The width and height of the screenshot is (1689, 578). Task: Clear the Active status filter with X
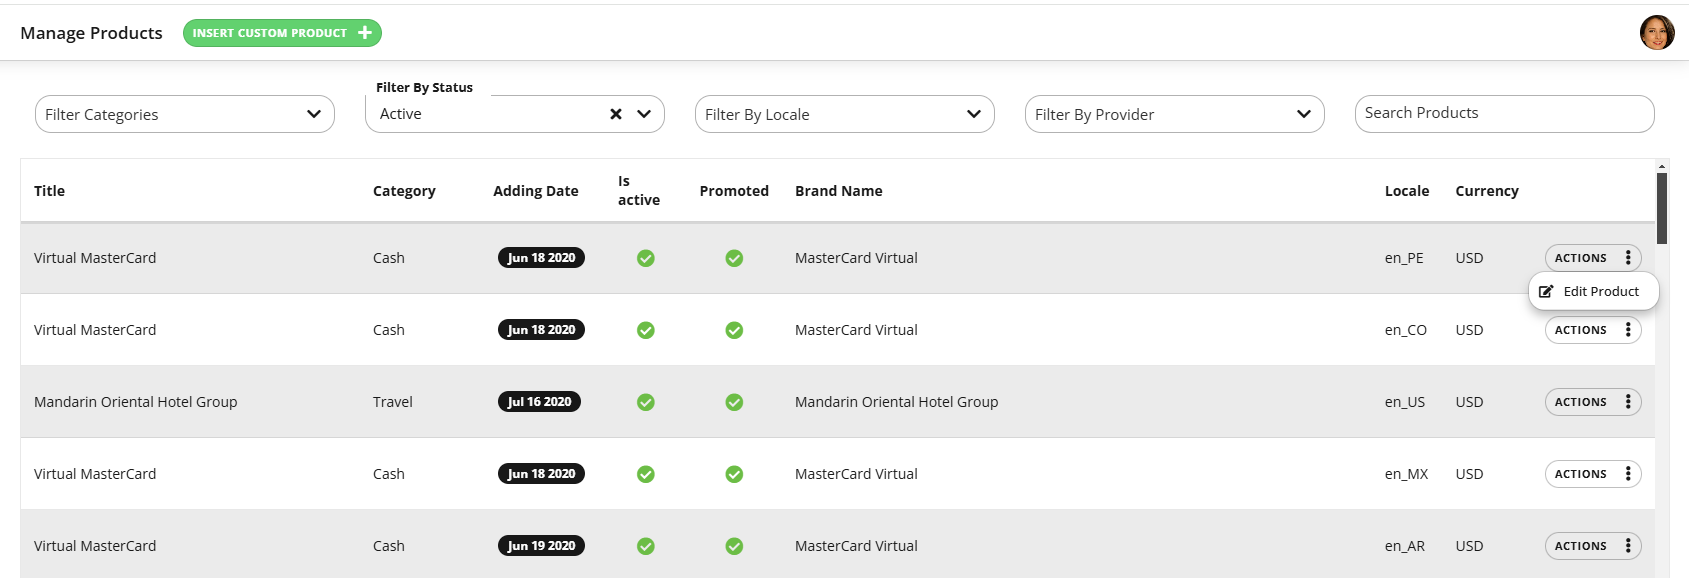point(616,114)
